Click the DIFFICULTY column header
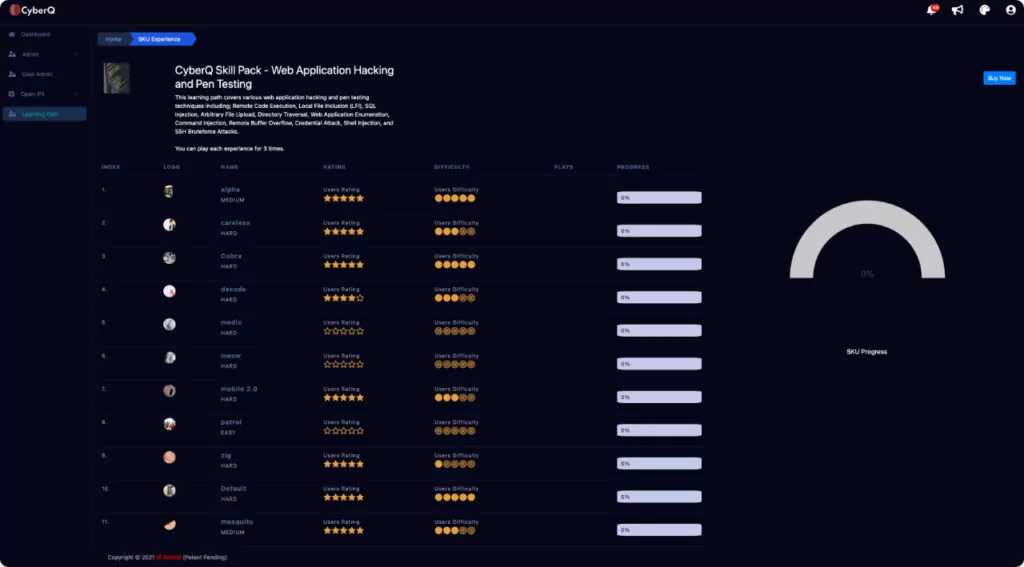 [x=452, y=167]
